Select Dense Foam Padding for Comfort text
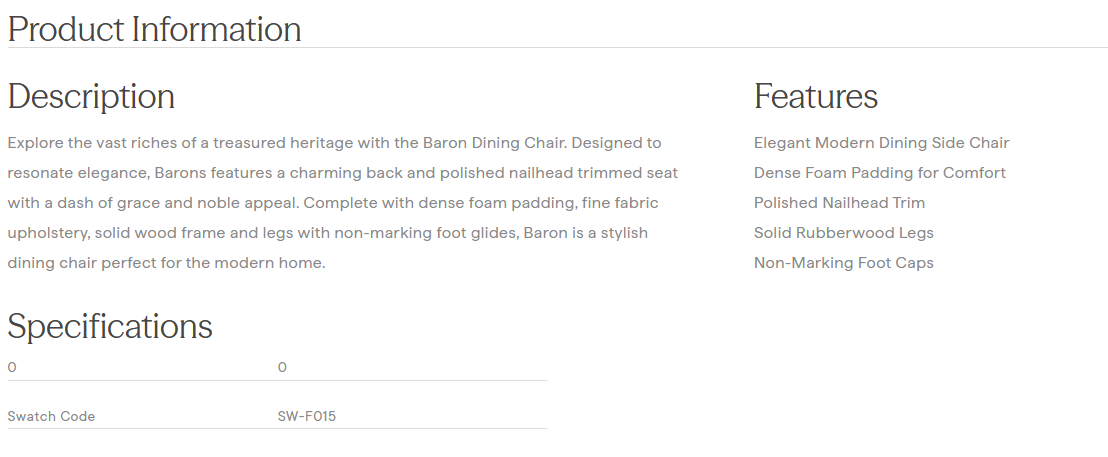The image size is (1108, 457). click(x=879, y=173)
